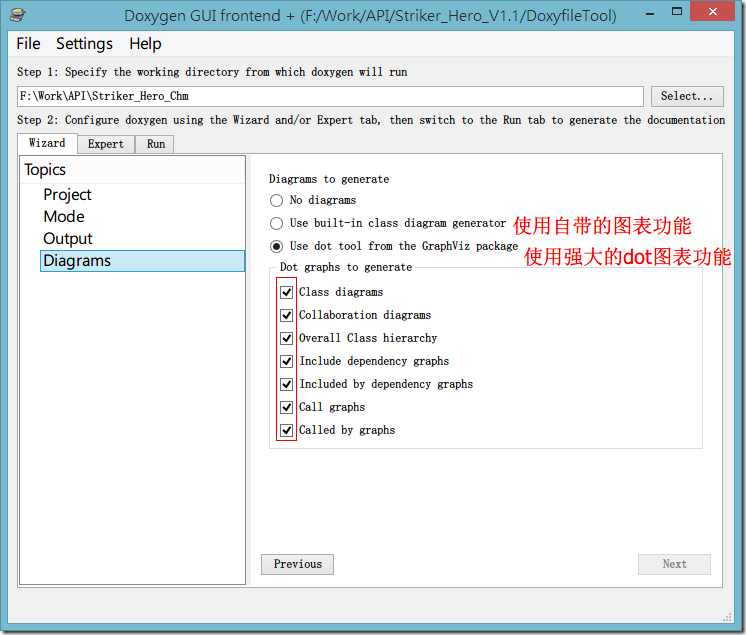Toggle Included by dependency graphs checkbox
The height and width of the screenshot is (635, 746).
[x=286, y=384]
